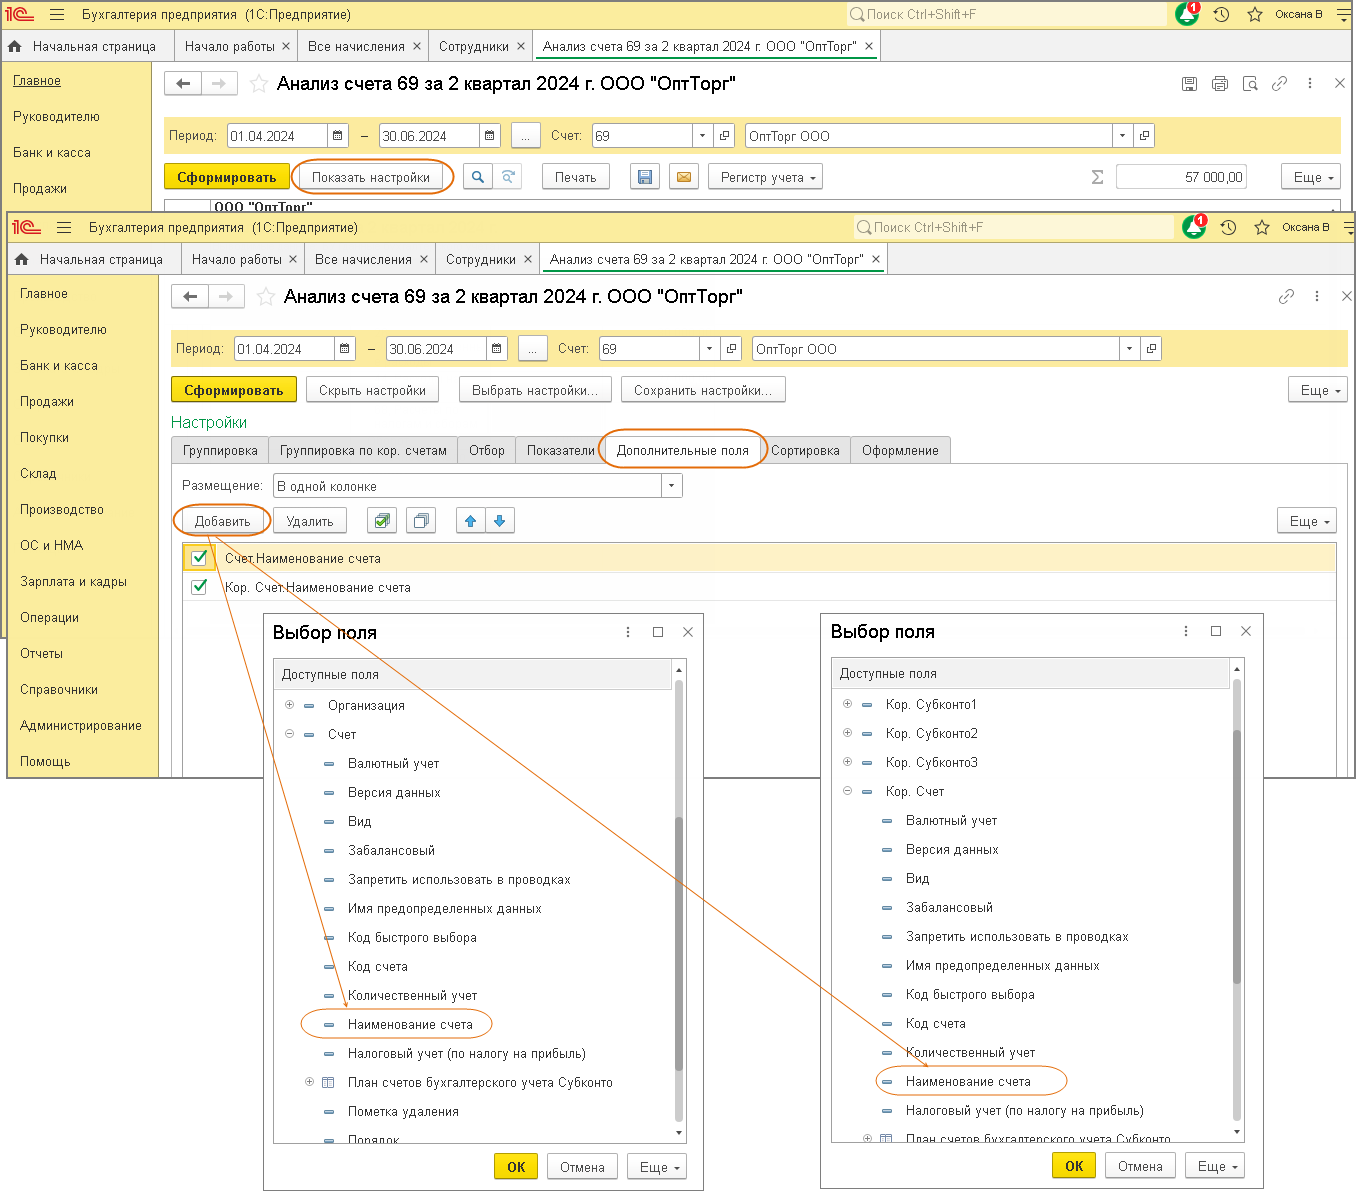Click the Удалить button
Screen dimensions: 1357x1193
click(x=310, y=521)
